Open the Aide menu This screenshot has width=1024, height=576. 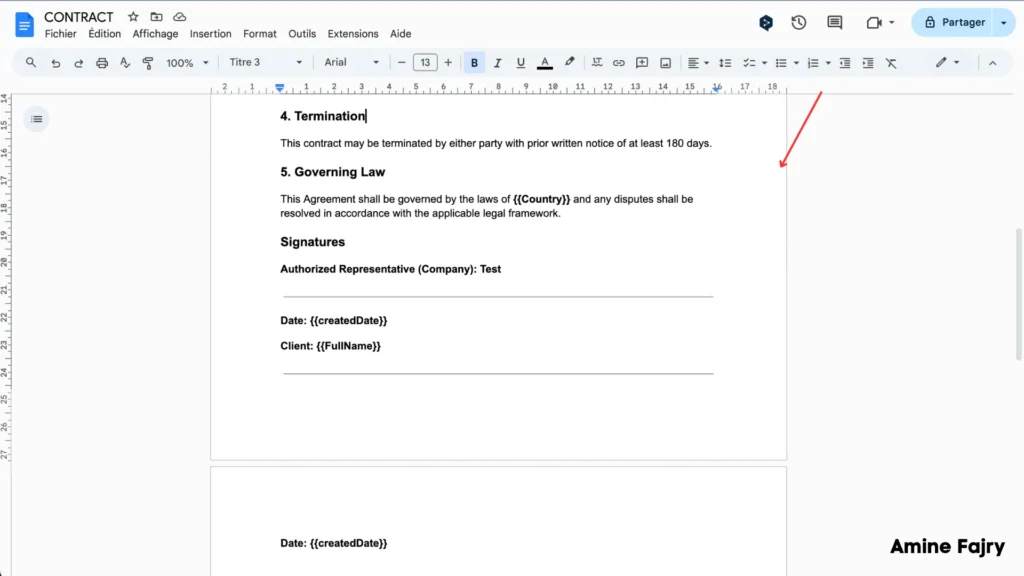[x=400, y=34]
